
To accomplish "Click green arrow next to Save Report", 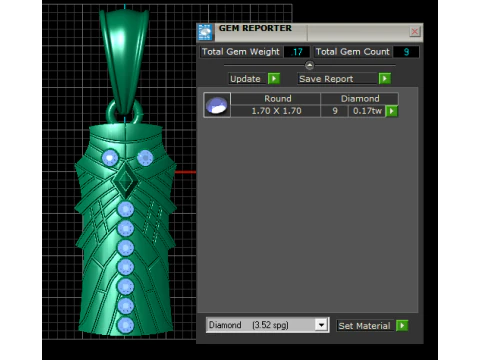I will [385, 79].
